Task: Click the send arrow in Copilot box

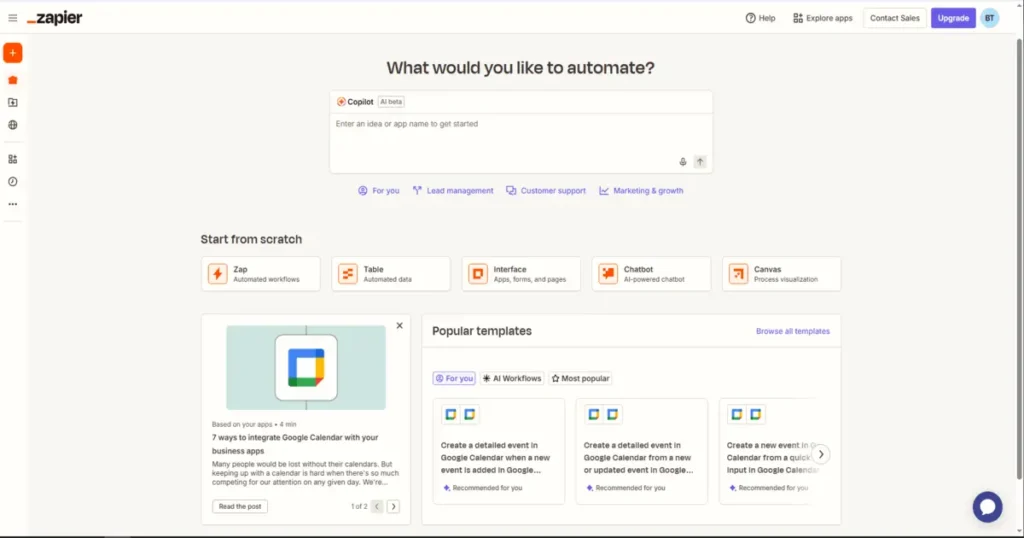Action: click(x=699, y=162)
